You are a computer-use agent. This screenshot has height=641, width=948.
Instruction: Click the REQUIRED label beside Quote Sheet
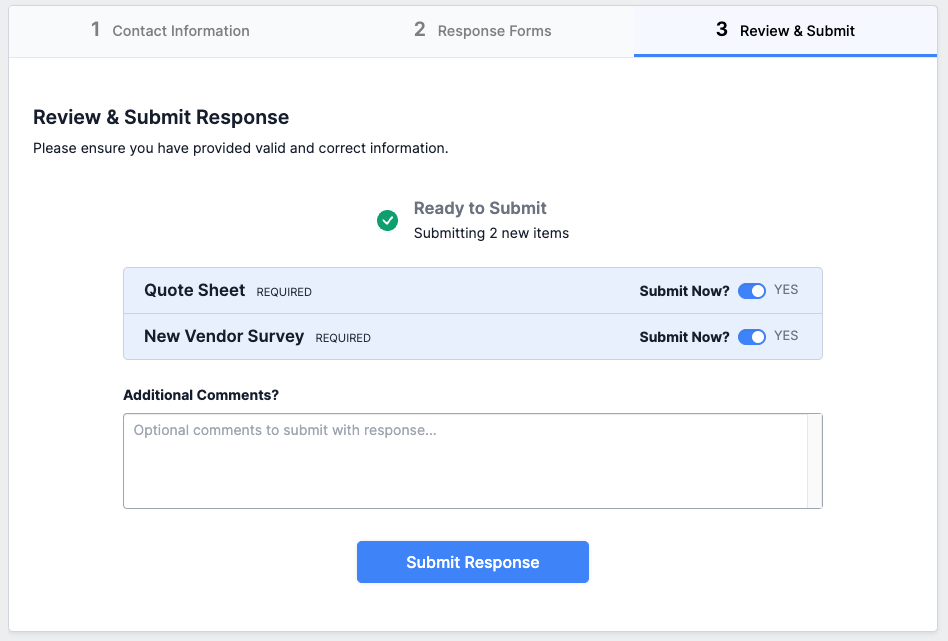284,292
